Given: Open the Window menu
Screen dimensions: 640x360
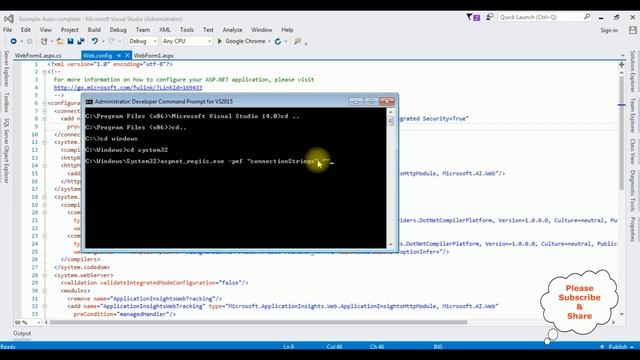Looking at the screenshot, I should click(x=261, y=30).
